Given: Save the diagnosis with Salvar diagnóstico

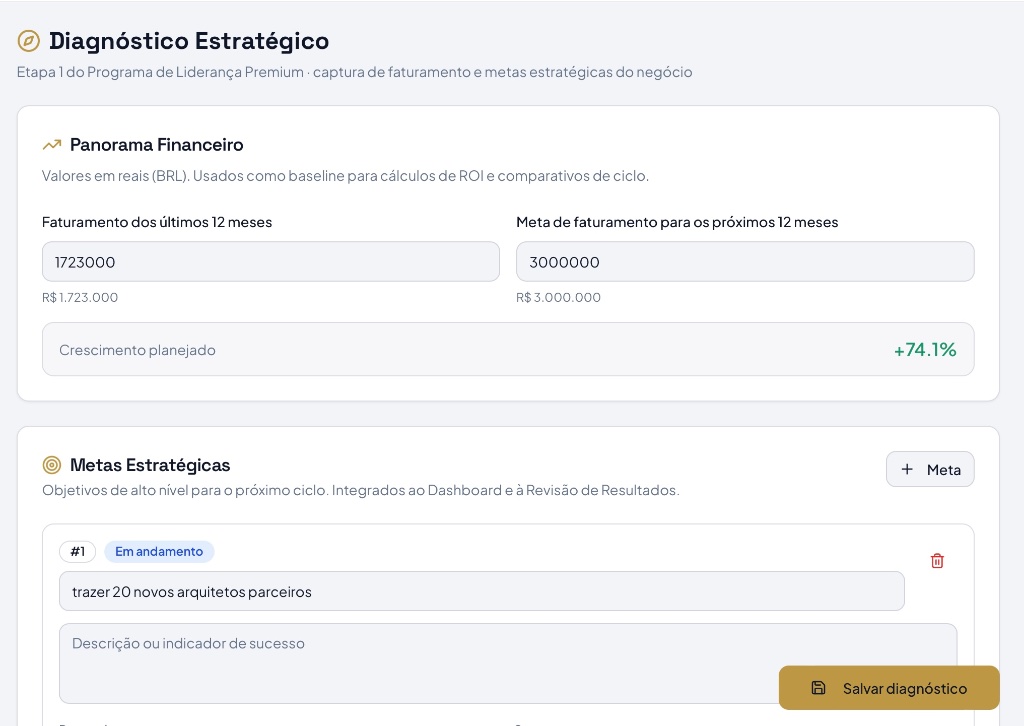Looking at the screenshot, I should coord(889,687).
